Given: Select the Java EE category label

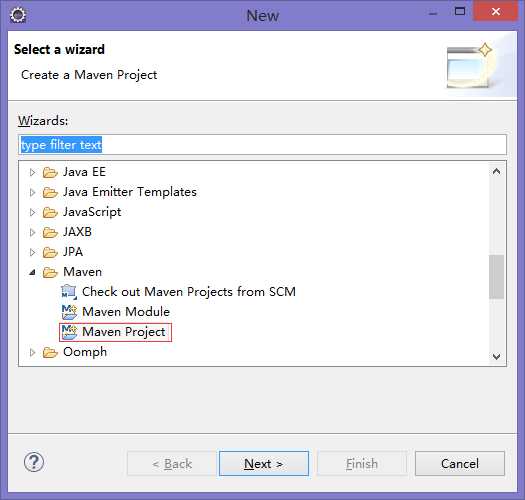Looking at the screenshot, I should pyautogui.click(x=84, y=172).
